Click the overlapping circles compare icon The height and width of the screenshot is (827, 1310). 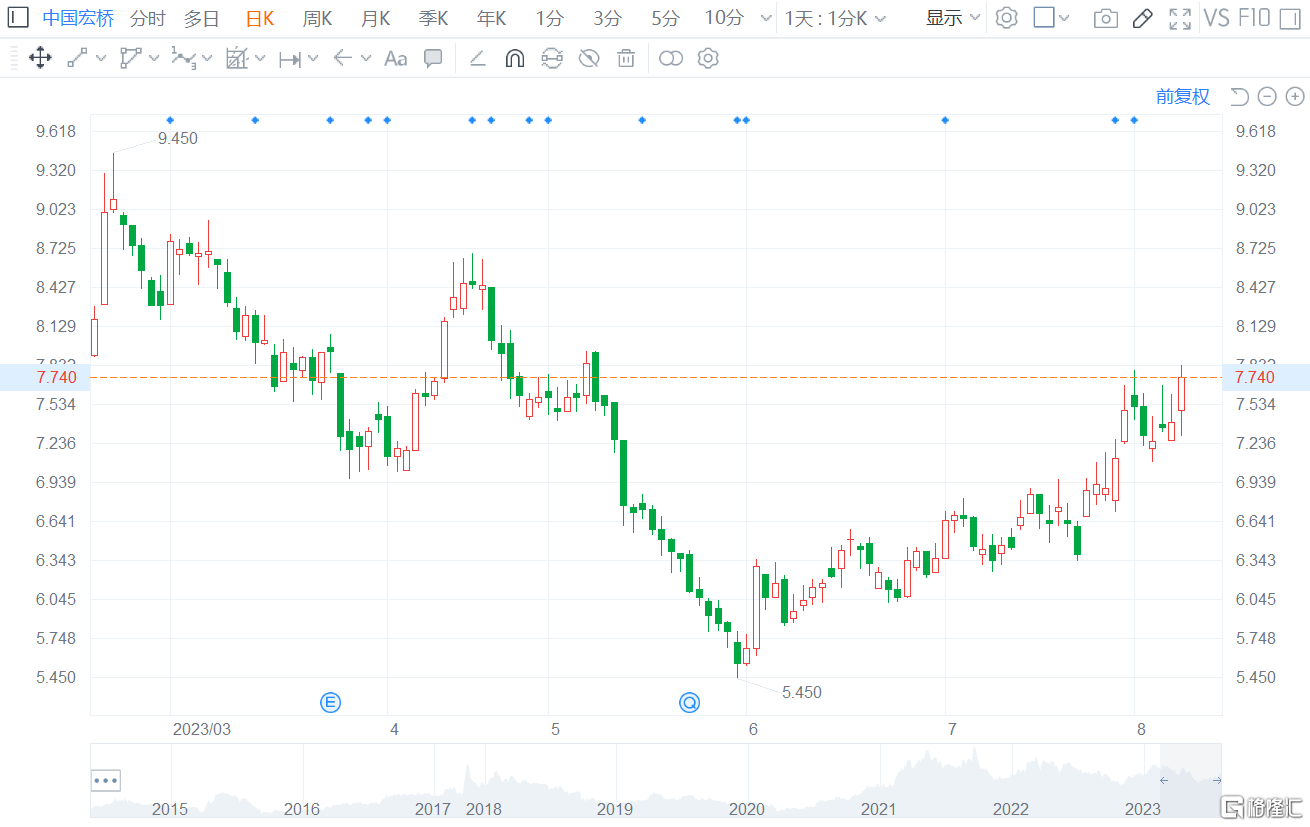(671, 59)
